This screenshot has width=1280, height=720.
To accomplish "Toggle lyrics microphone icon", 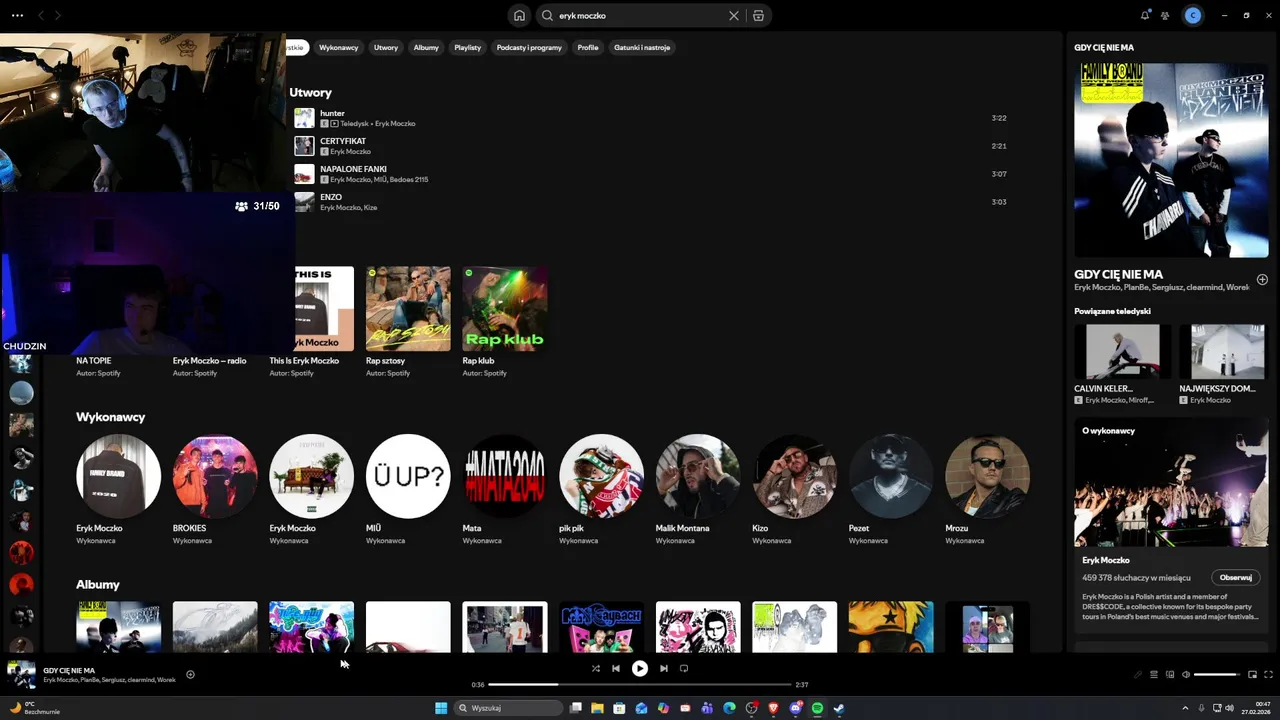I will pyautogui.click(x=1137, y=675).
